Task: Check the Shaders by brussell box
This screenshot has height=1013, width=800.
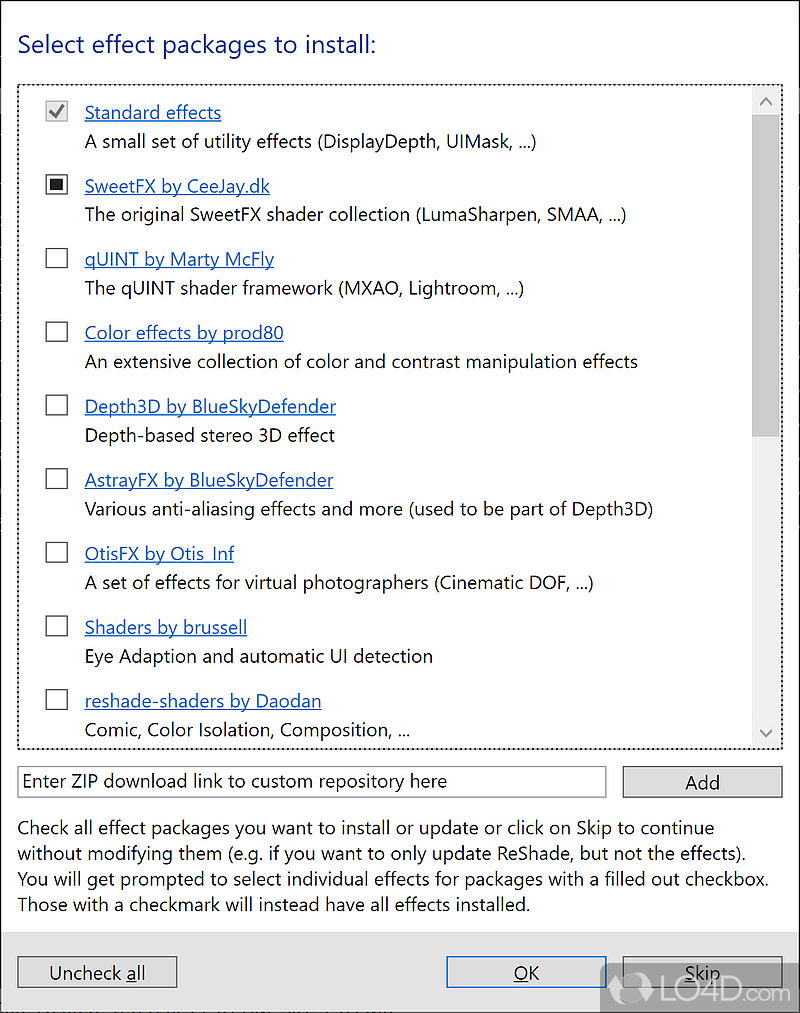Action: [x=57, y=627]
